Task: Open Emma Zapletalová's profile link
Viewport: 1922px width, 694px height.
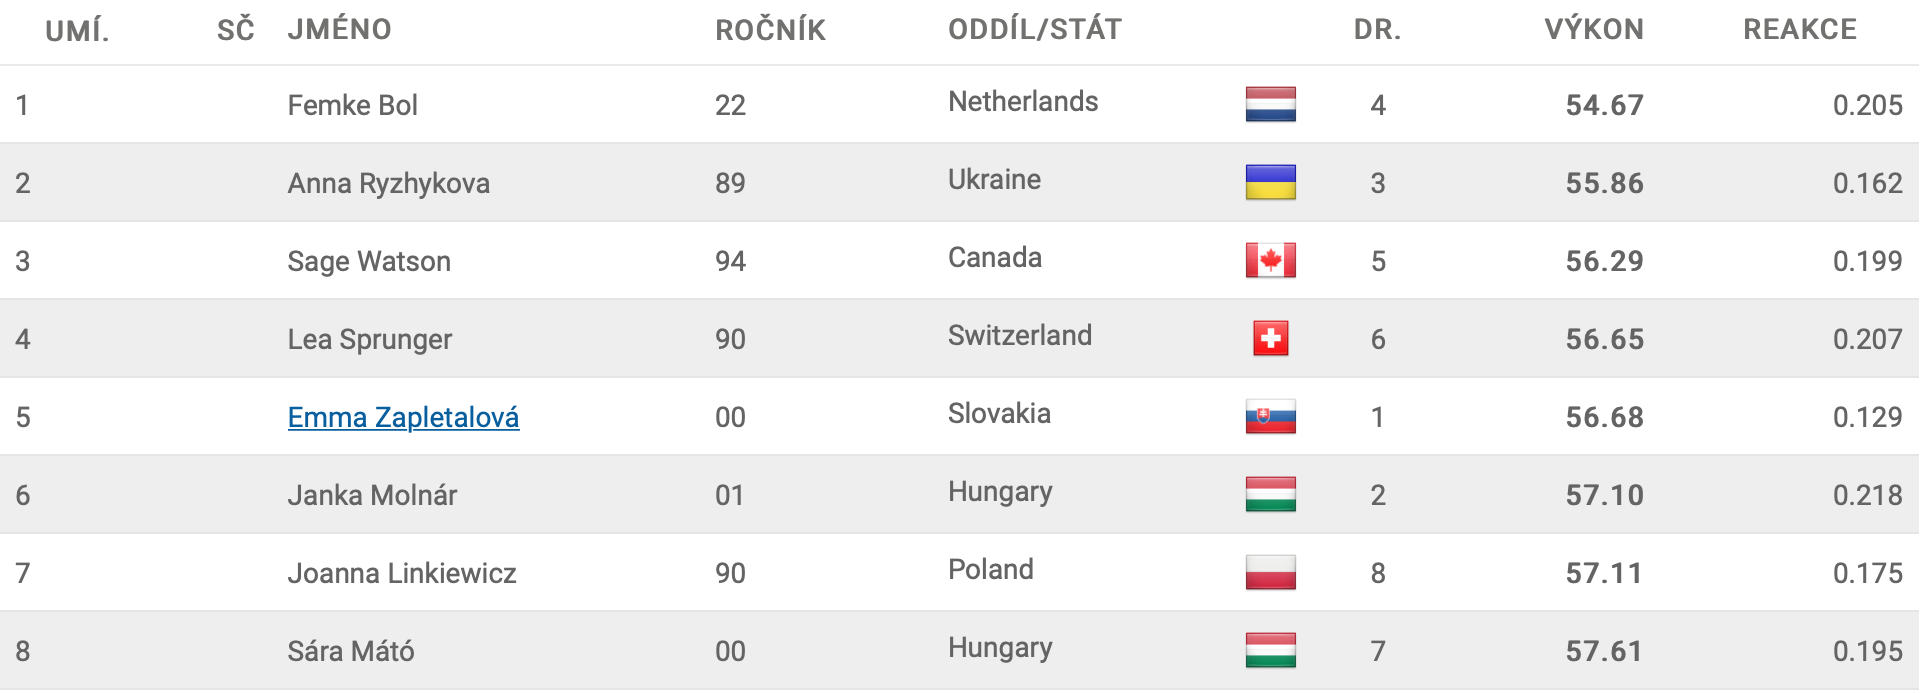Action: click(403, 417)
